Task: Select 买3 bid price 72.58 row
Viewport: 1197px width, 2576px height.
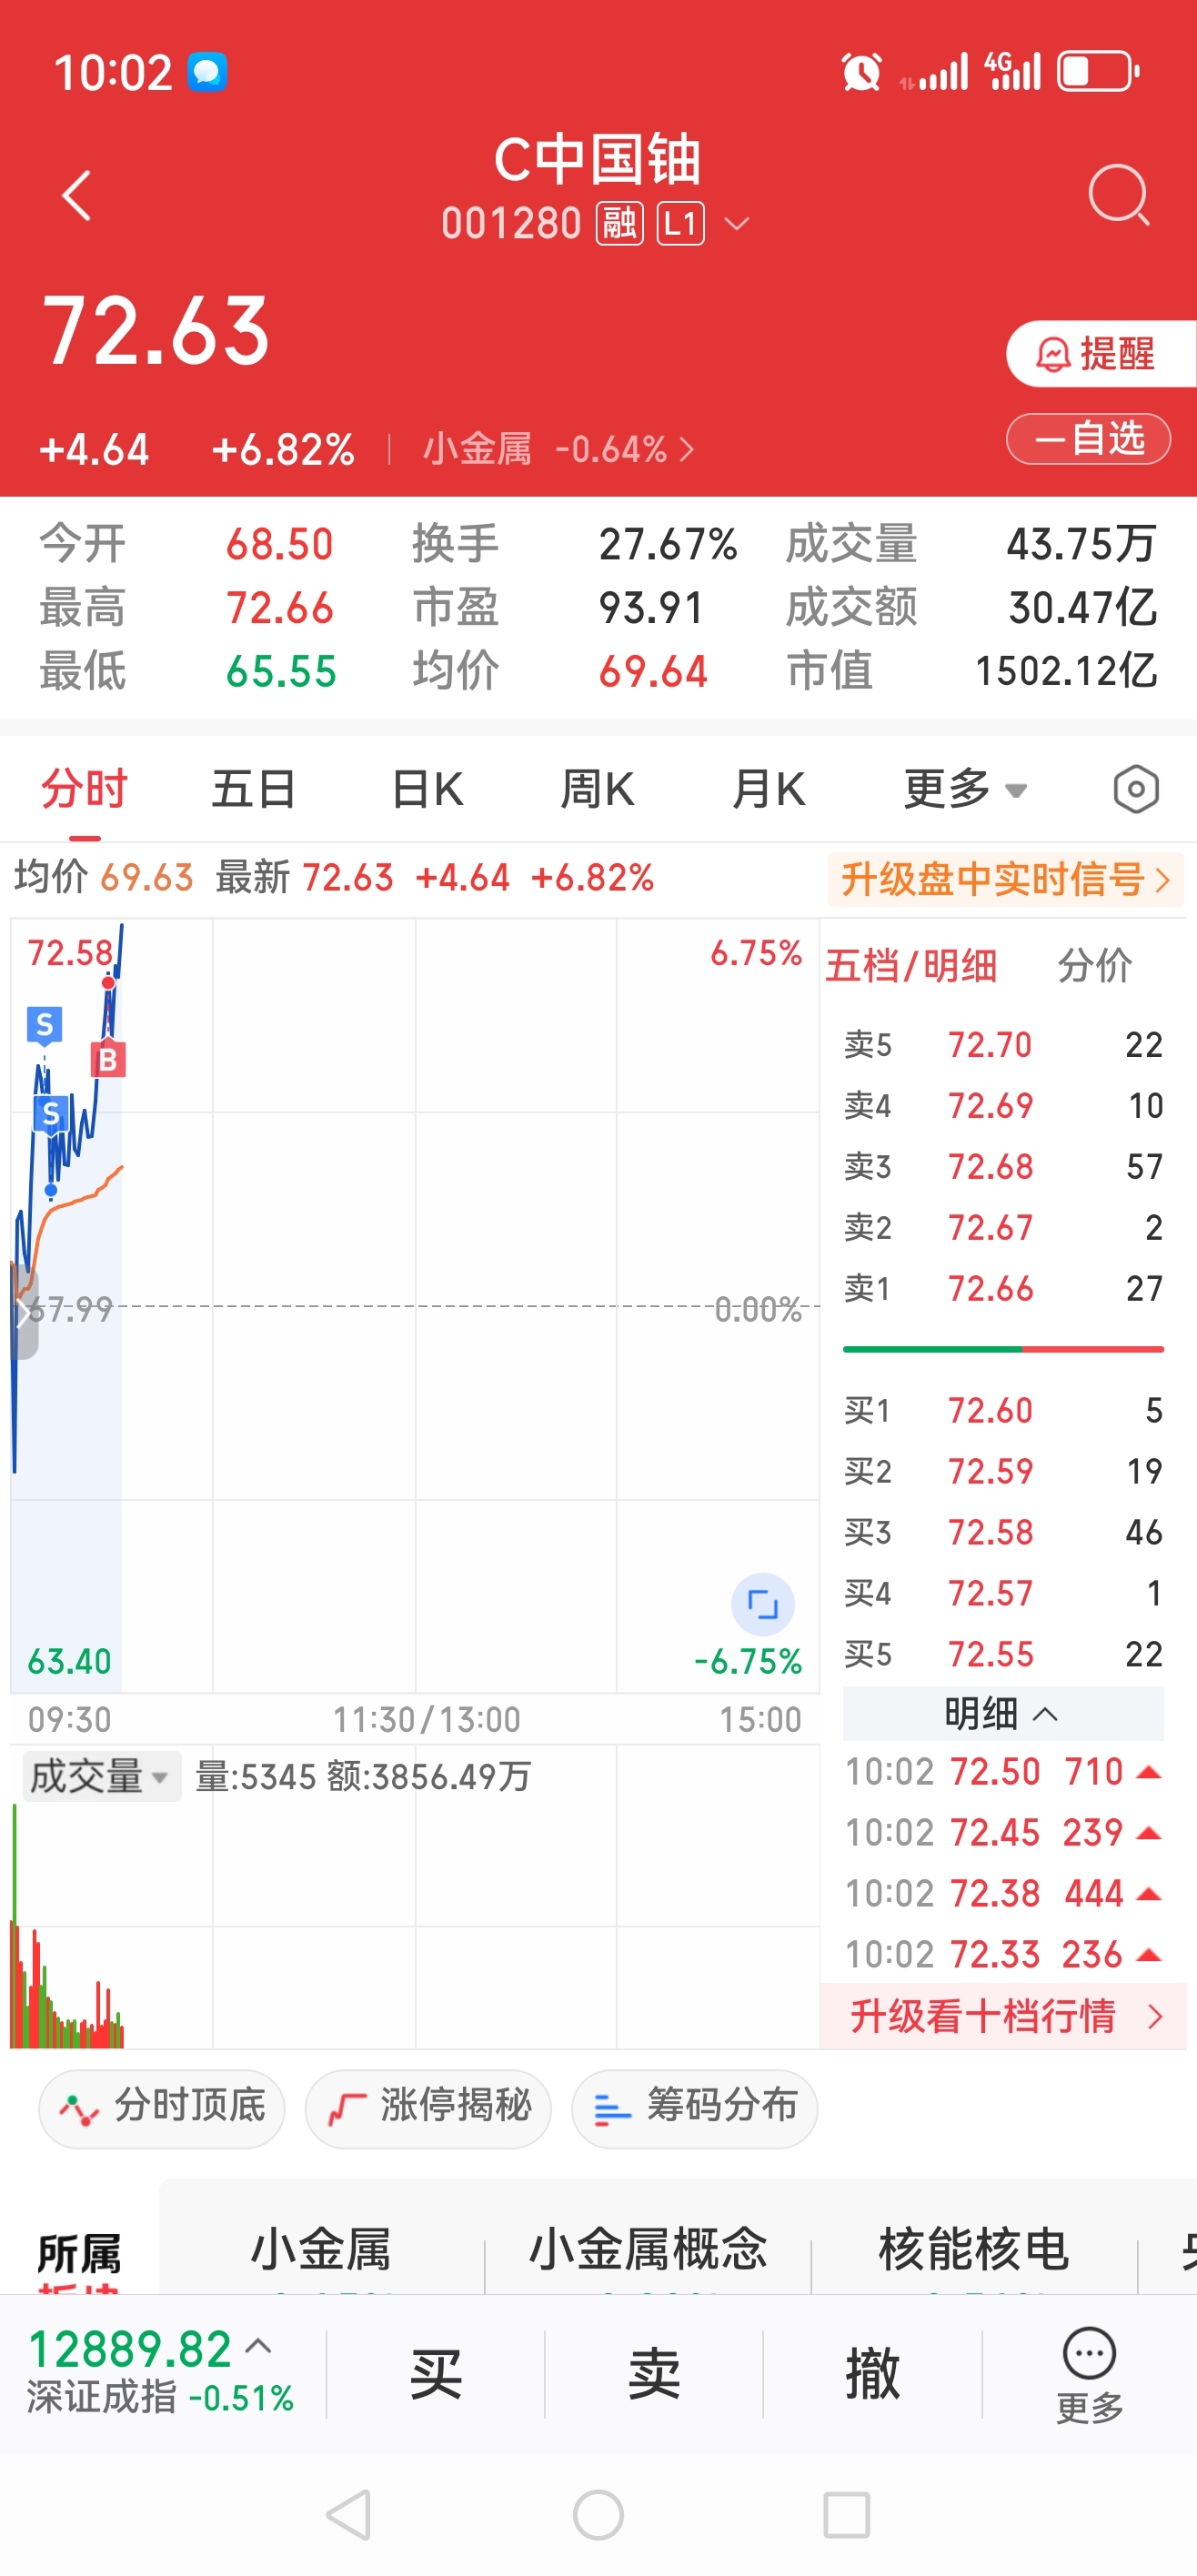Action: (x=1003, y=1532)
